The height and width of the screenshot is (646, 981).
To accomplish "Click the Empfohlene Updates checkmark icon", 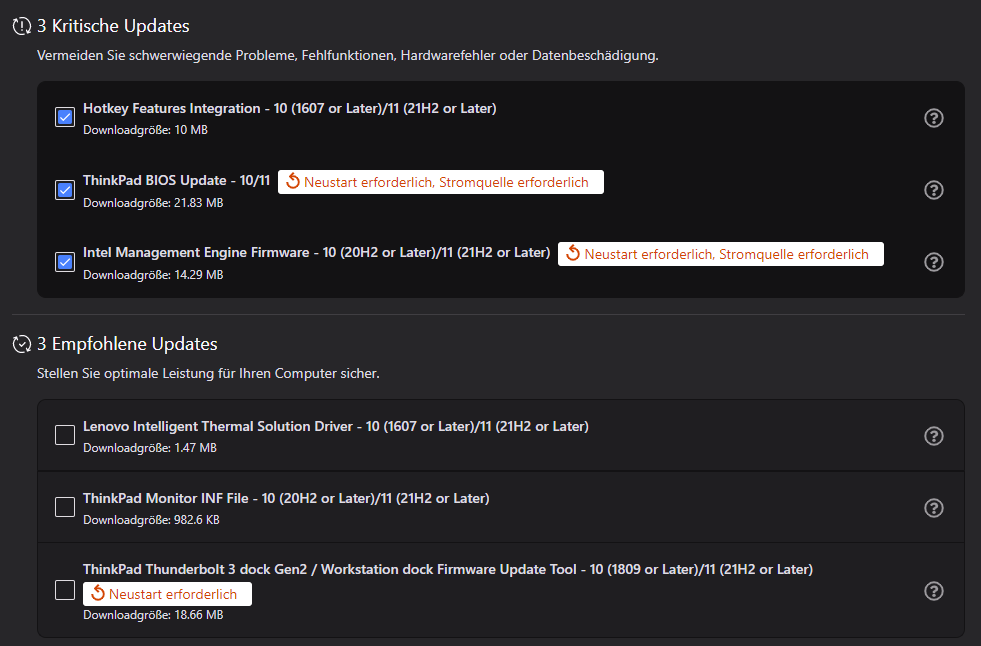I will pos(22,344).
